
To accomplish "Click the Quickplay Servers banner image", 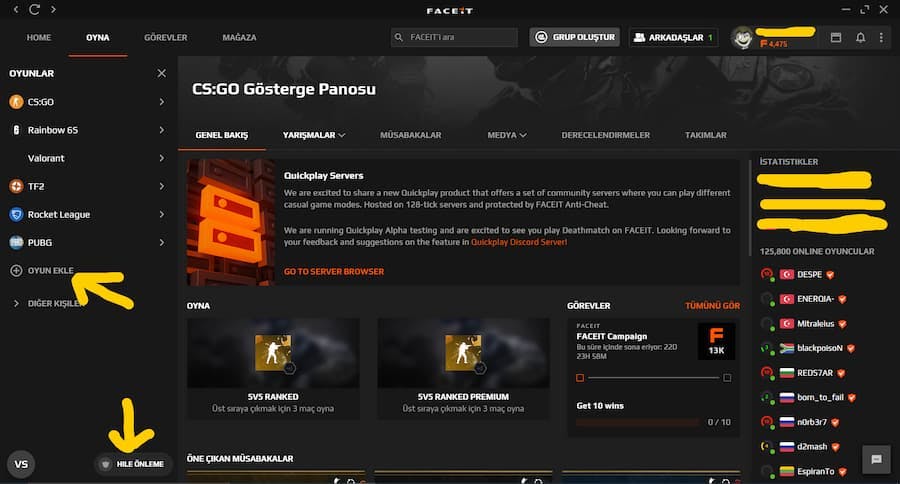I will click(x=230, y=222).
